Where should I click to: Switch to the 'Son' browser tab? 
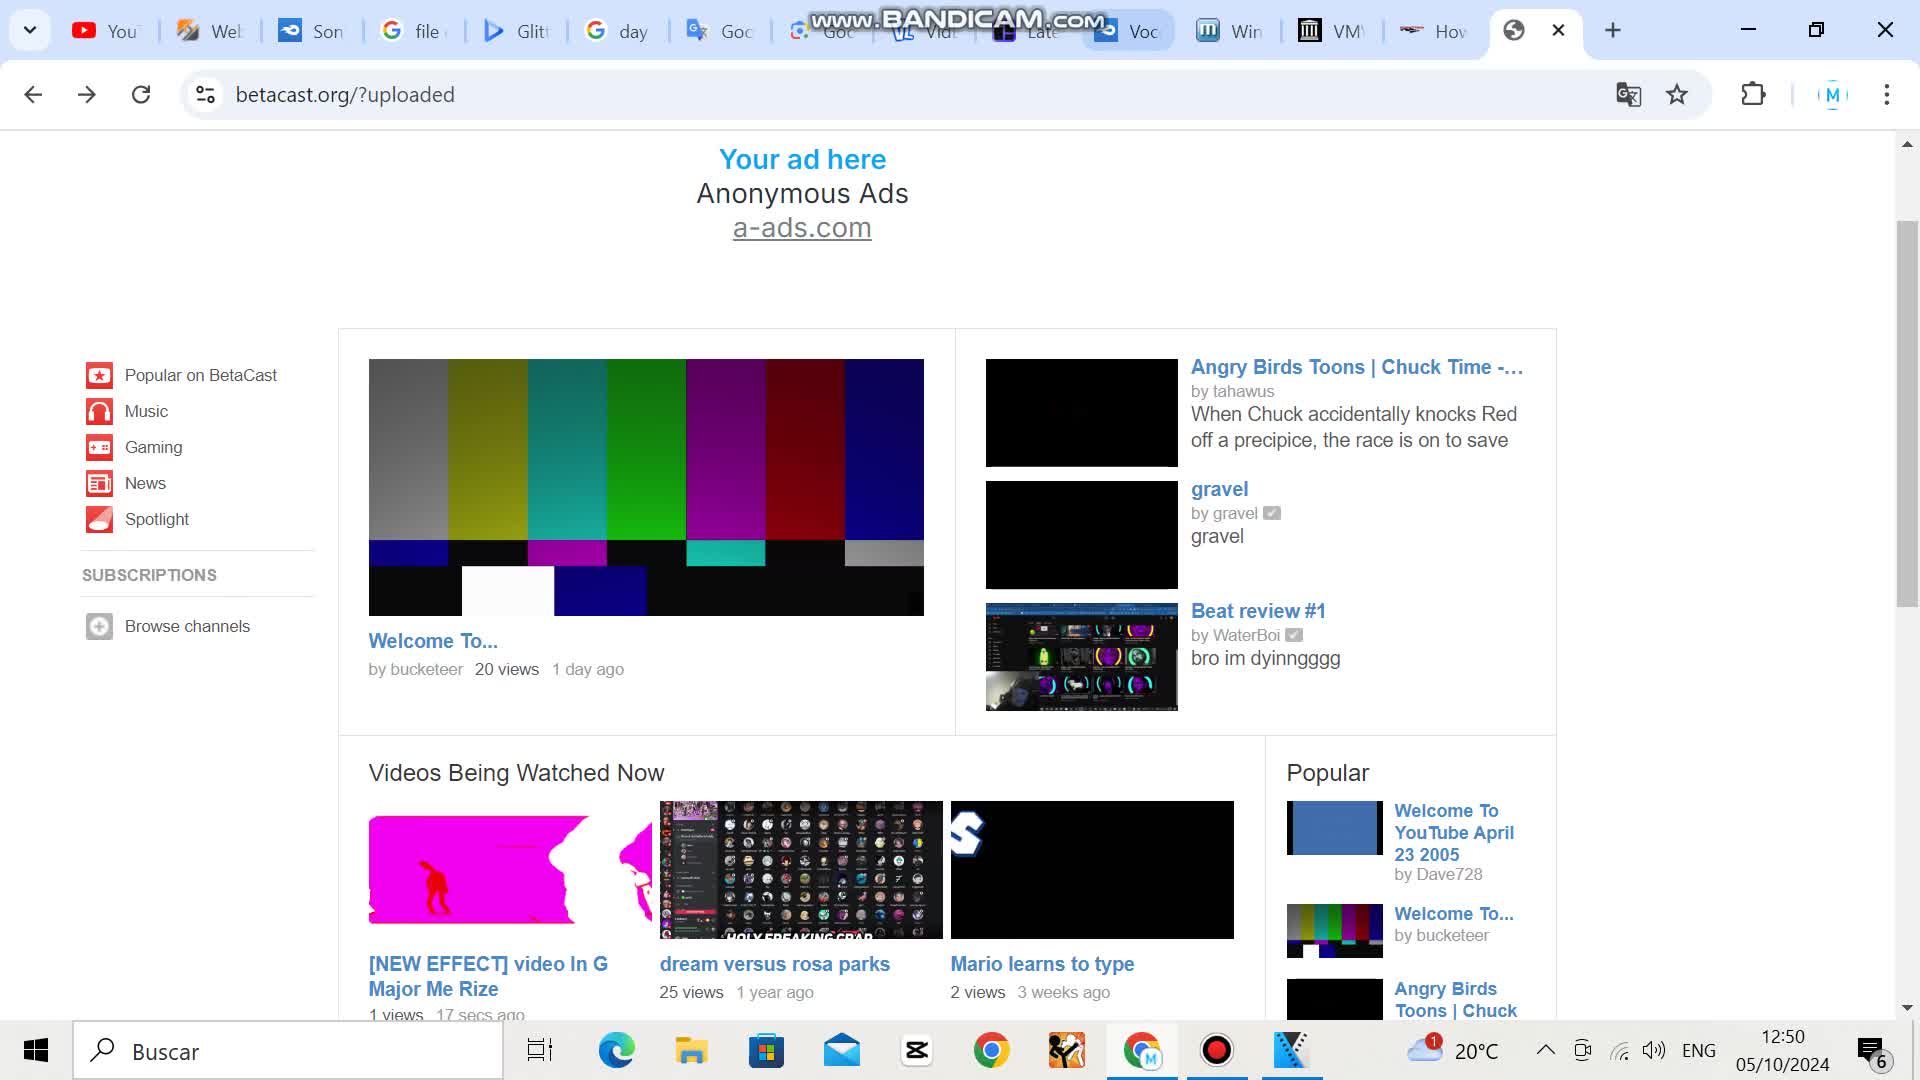(311, 31)
